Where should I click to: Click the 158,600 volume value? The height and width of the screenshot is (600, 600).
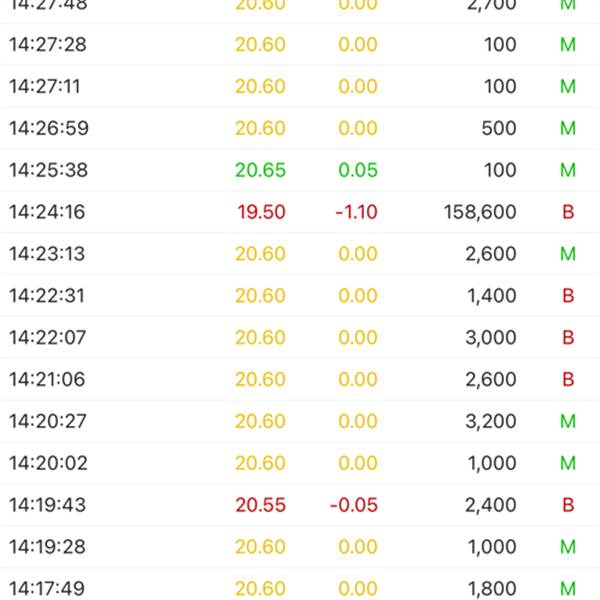click(480, 212)
